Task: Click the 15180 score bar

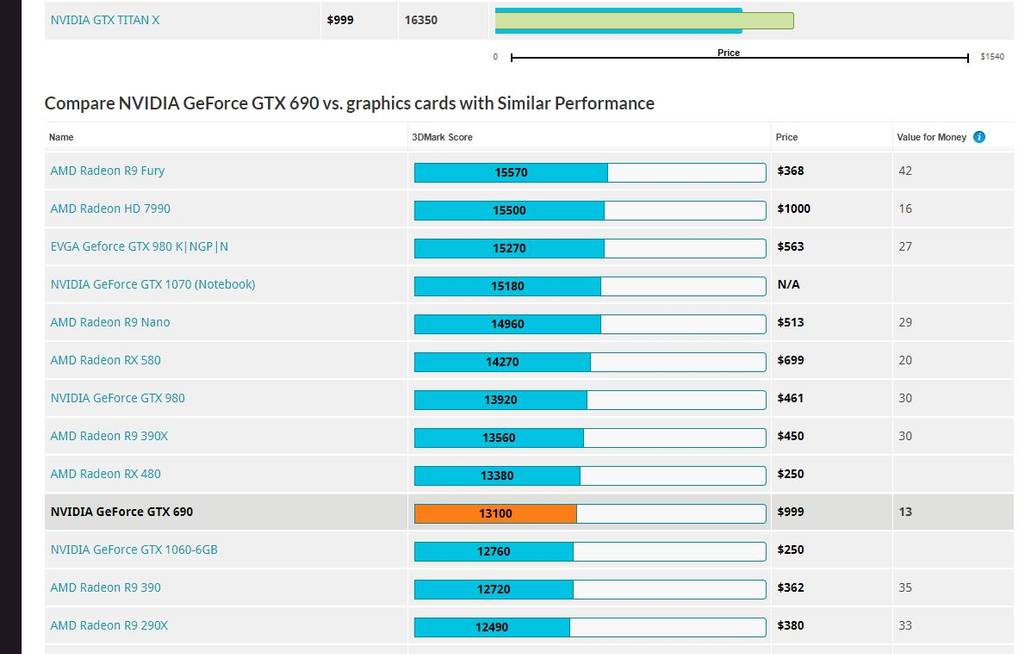Action: pyautogui.click(x=590, y=286)
